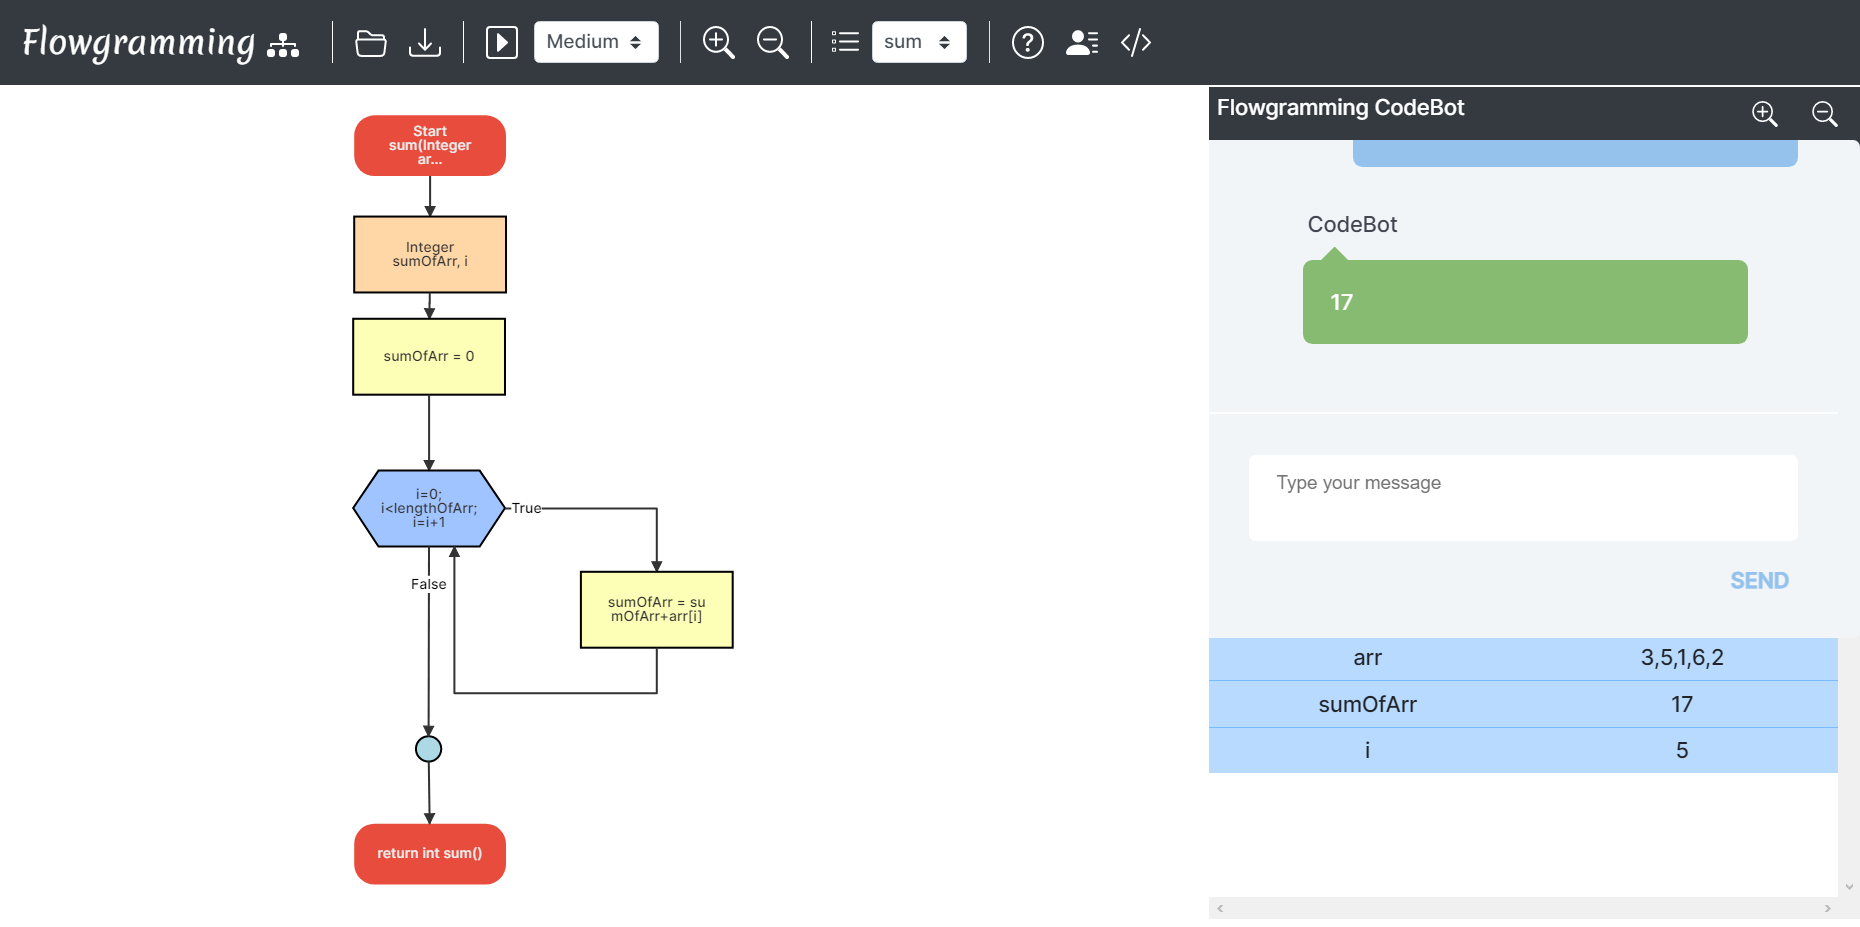The image size is (1860, 927).
Task: Open the execution speed dropdown set to Medium
Action: pyautogui.click(x=596, y=42)
